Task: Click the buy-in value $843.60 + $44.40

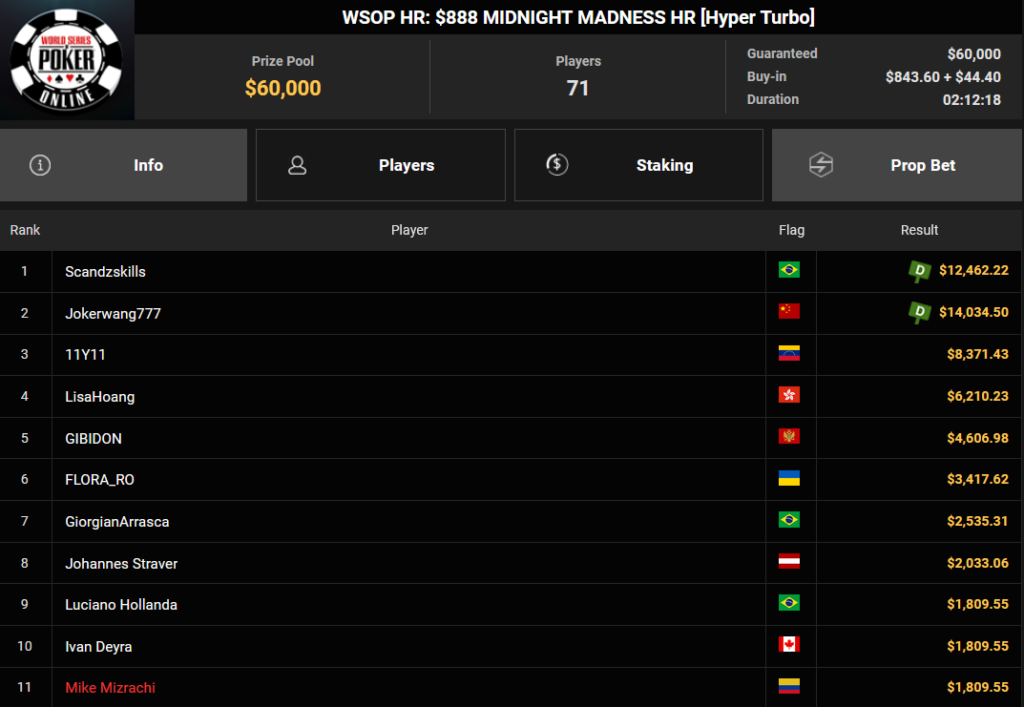Action: click(943, 77)
